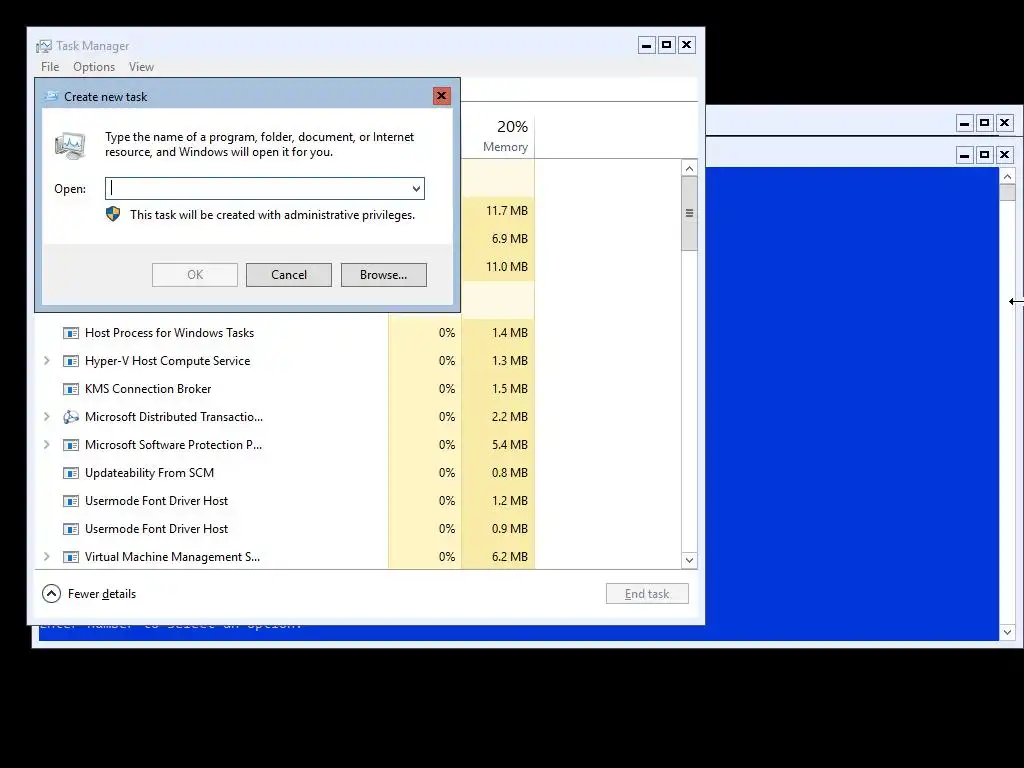
Task: Click the administrative privileges shield icon
Action: point(113,214)
